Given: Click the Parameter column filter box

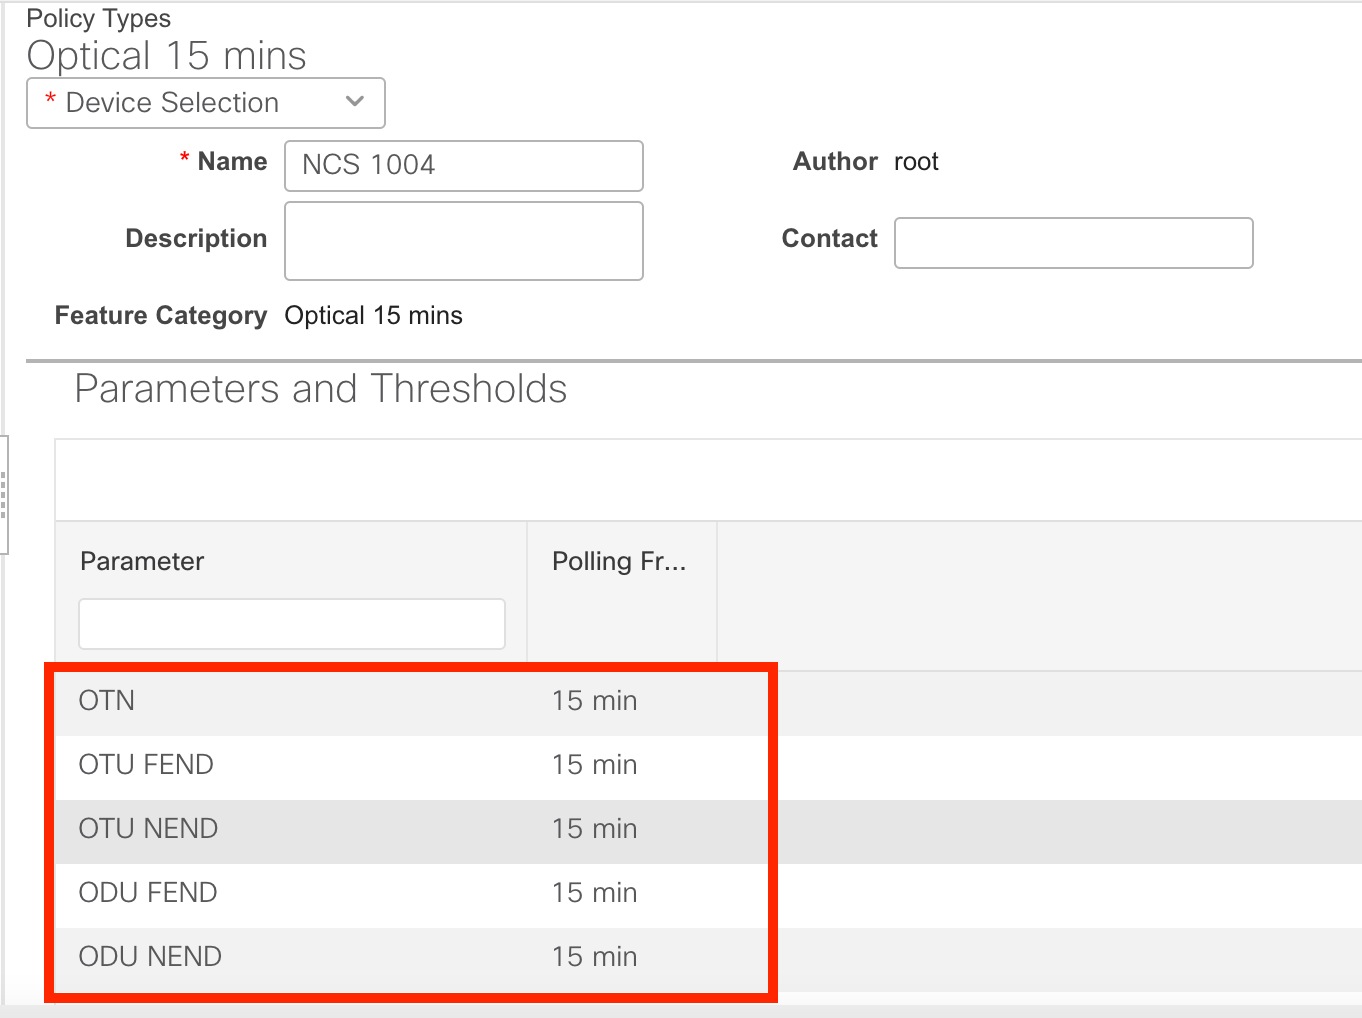Looking at the screenshot, I should 291,624.
